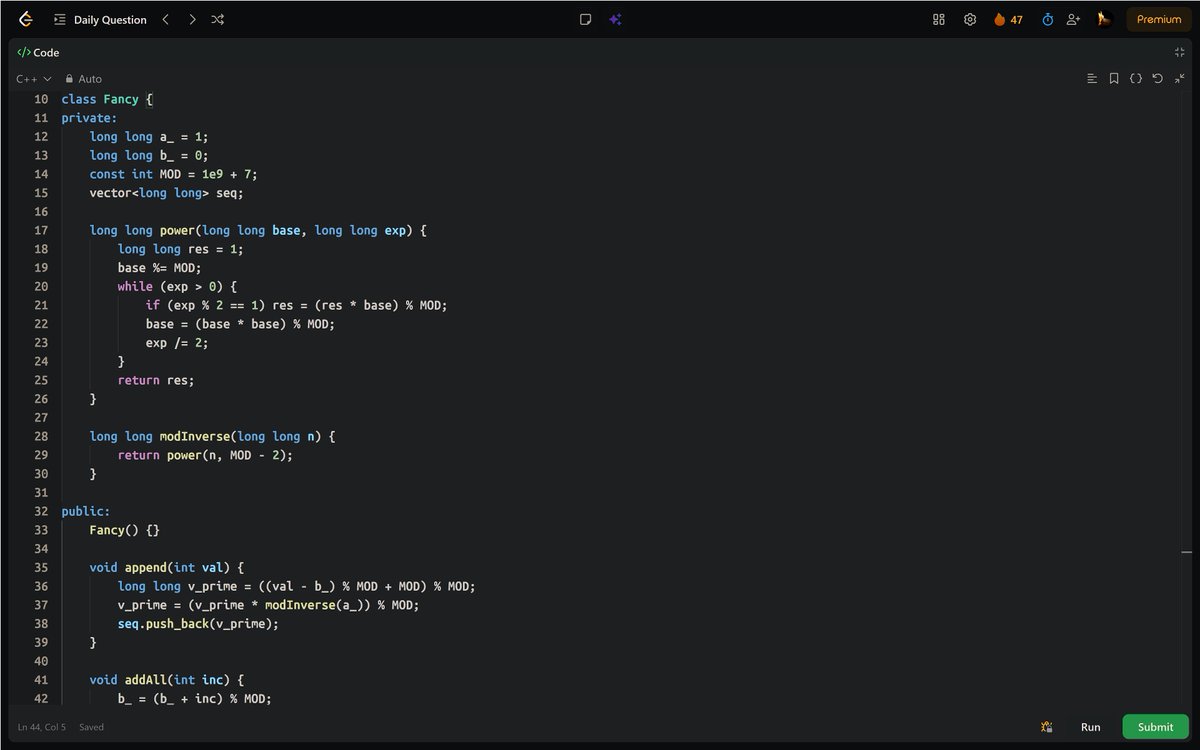The width and height of the screenshot is (1200, 750).
Task: Start the stopwatch timer
Action: [1048, 19]
